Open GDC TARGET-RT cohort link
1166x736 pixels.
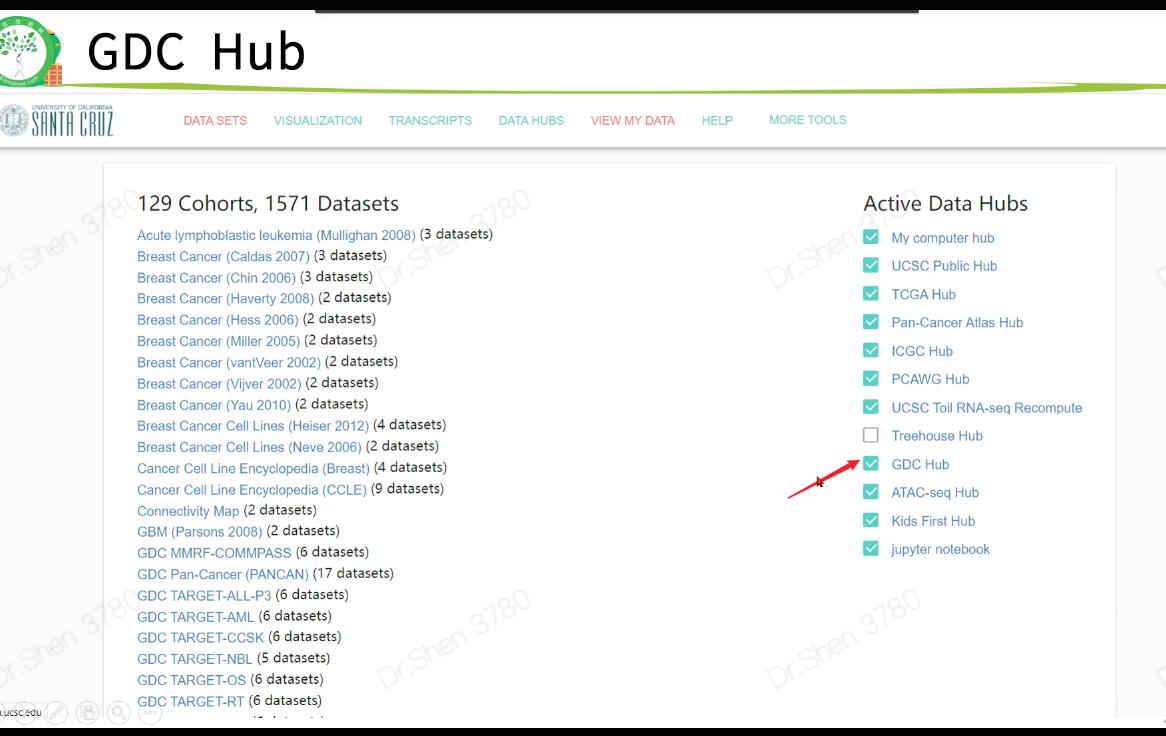(190, 702)
